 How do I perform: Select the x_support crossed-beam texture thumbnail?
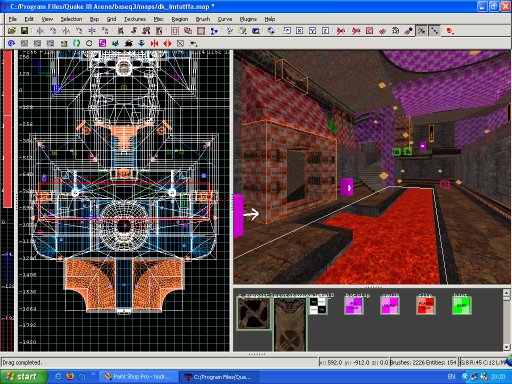point(254,314)
